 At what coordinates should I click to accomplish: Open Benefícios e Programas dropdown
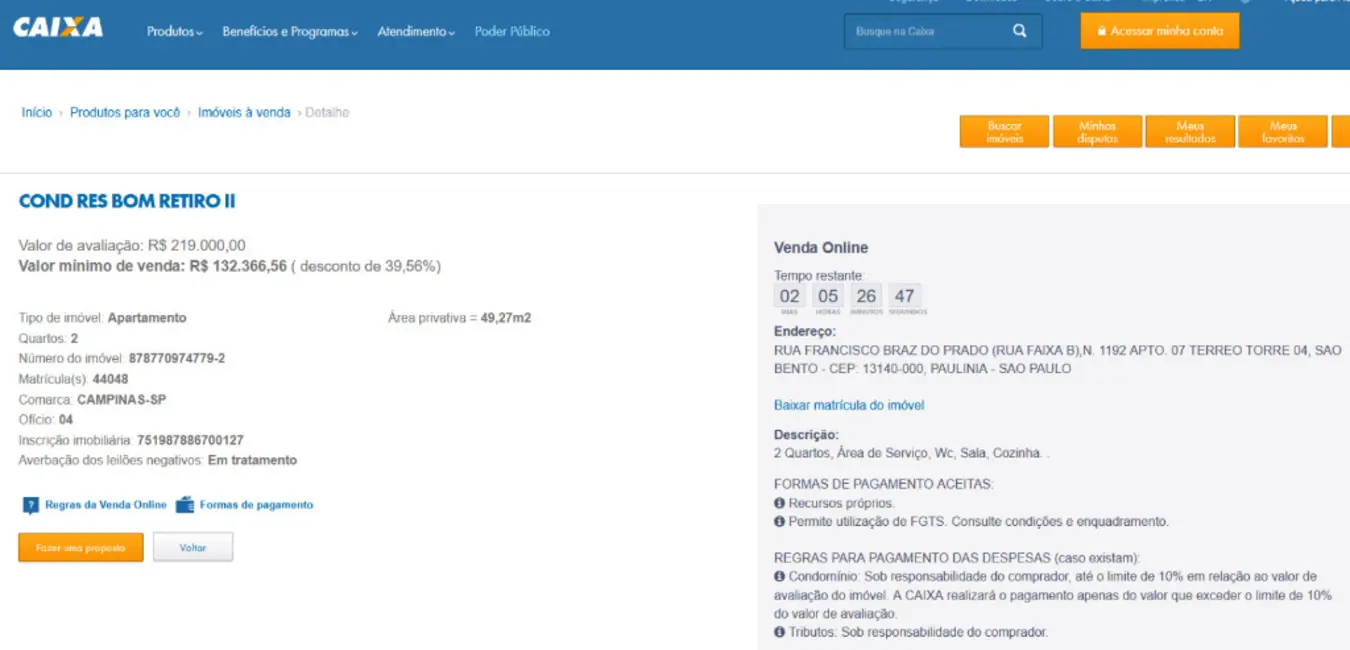(x=289, y=32)
